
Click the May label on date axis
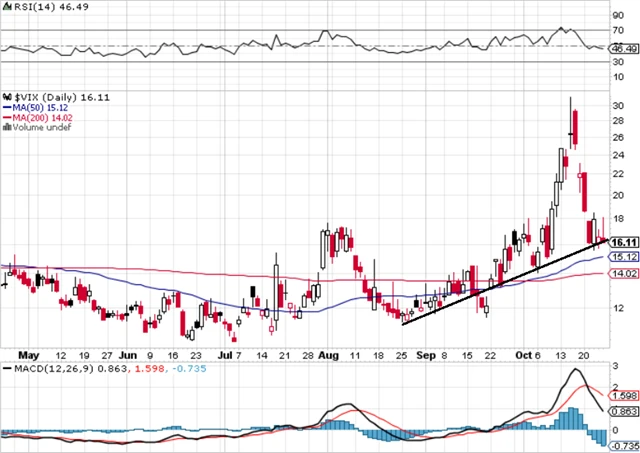pos(29,355)
